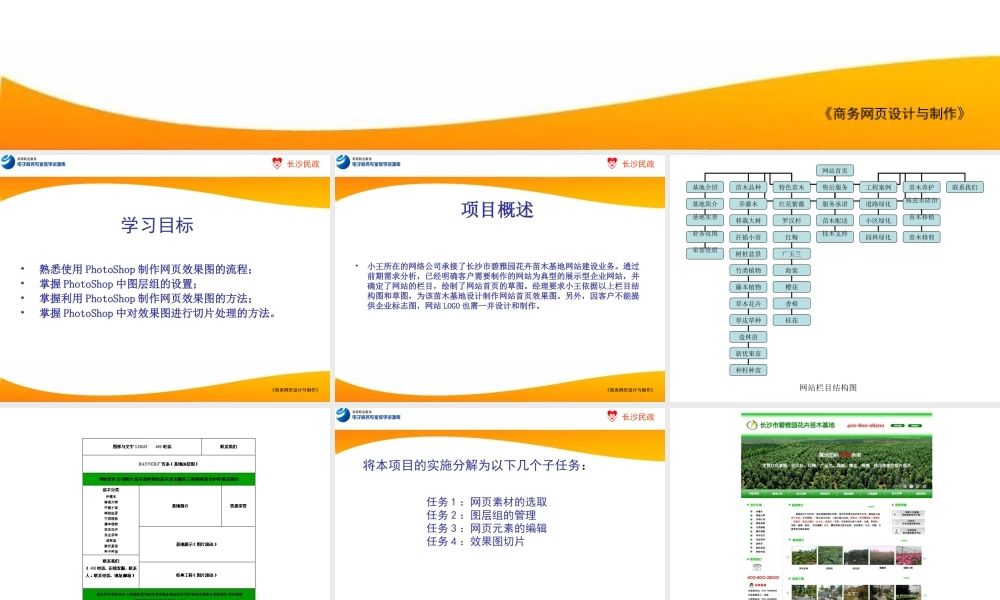Viewport: 1000px width, 600px height.
Task: Click the person icon in the mockup right panel
Action: tap(897, 530)
